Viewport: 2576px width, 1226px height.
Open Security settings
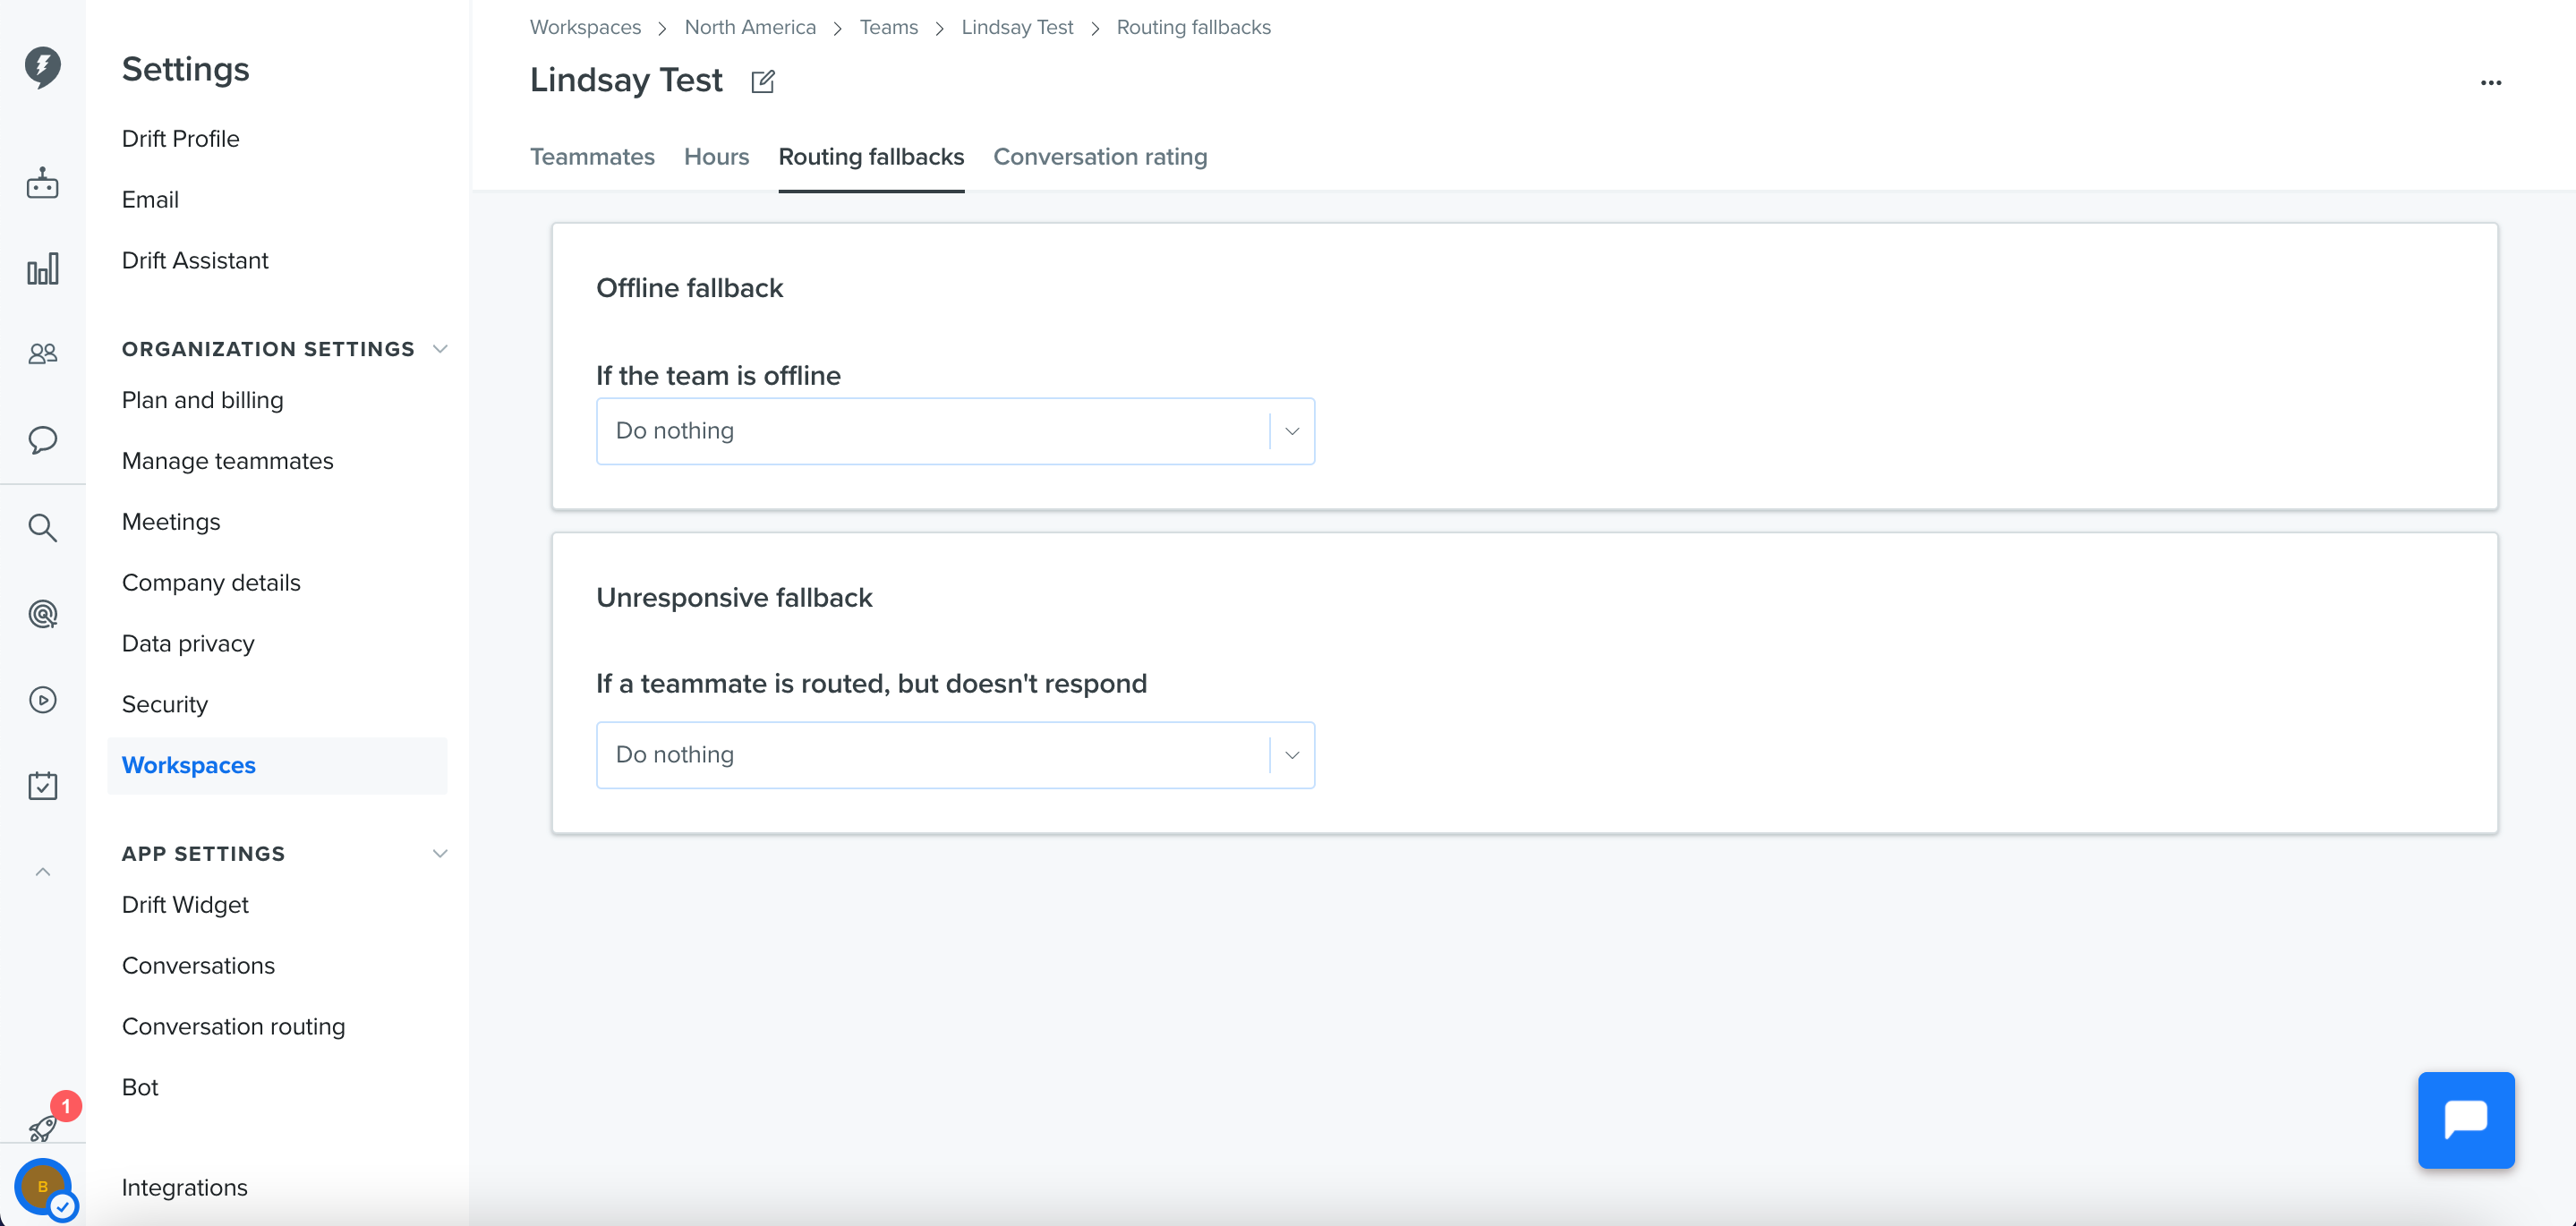(x=165, y=705)
